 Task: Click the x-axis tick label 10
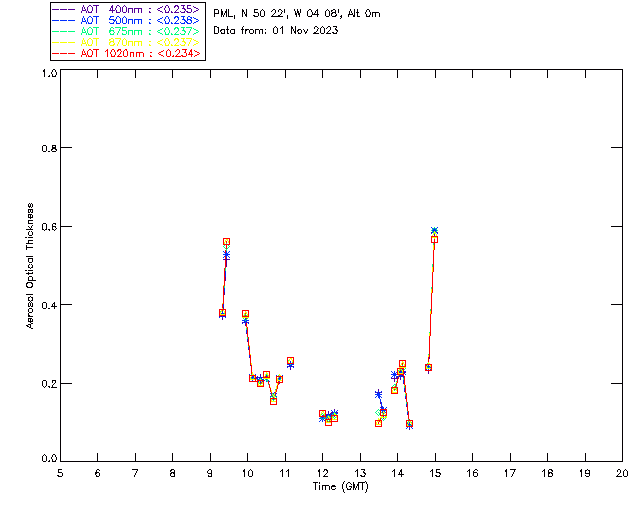[x=247, y=473]
